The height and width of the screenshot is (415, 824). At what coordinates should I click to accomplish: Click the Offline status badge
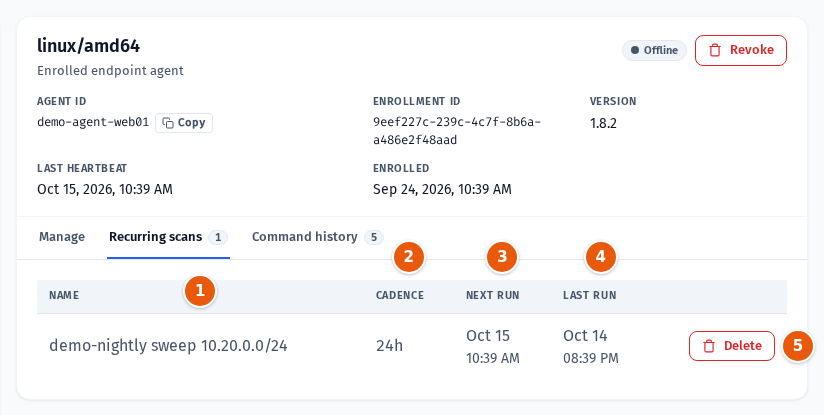[654, 50]
